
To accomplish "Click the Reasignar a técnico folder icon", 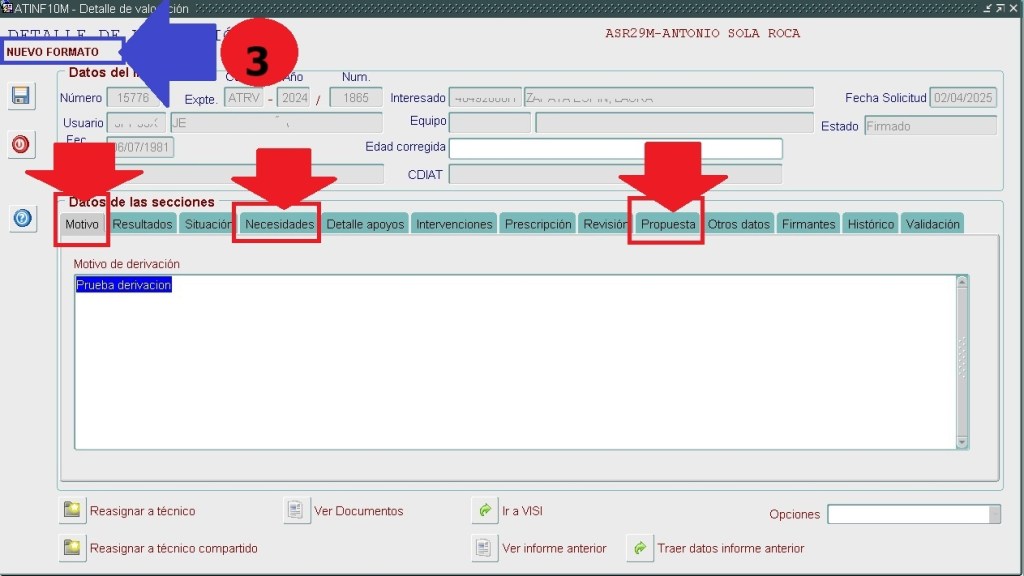I will (x=72, y=511).
